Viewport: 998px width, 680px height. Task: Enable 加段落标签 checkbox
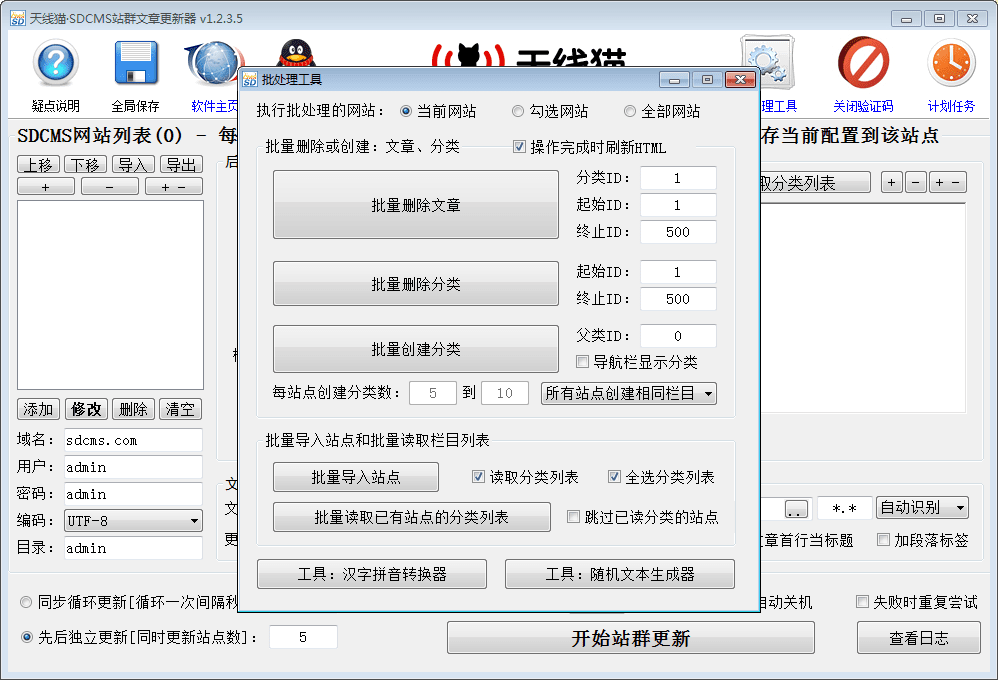point(883,539)
